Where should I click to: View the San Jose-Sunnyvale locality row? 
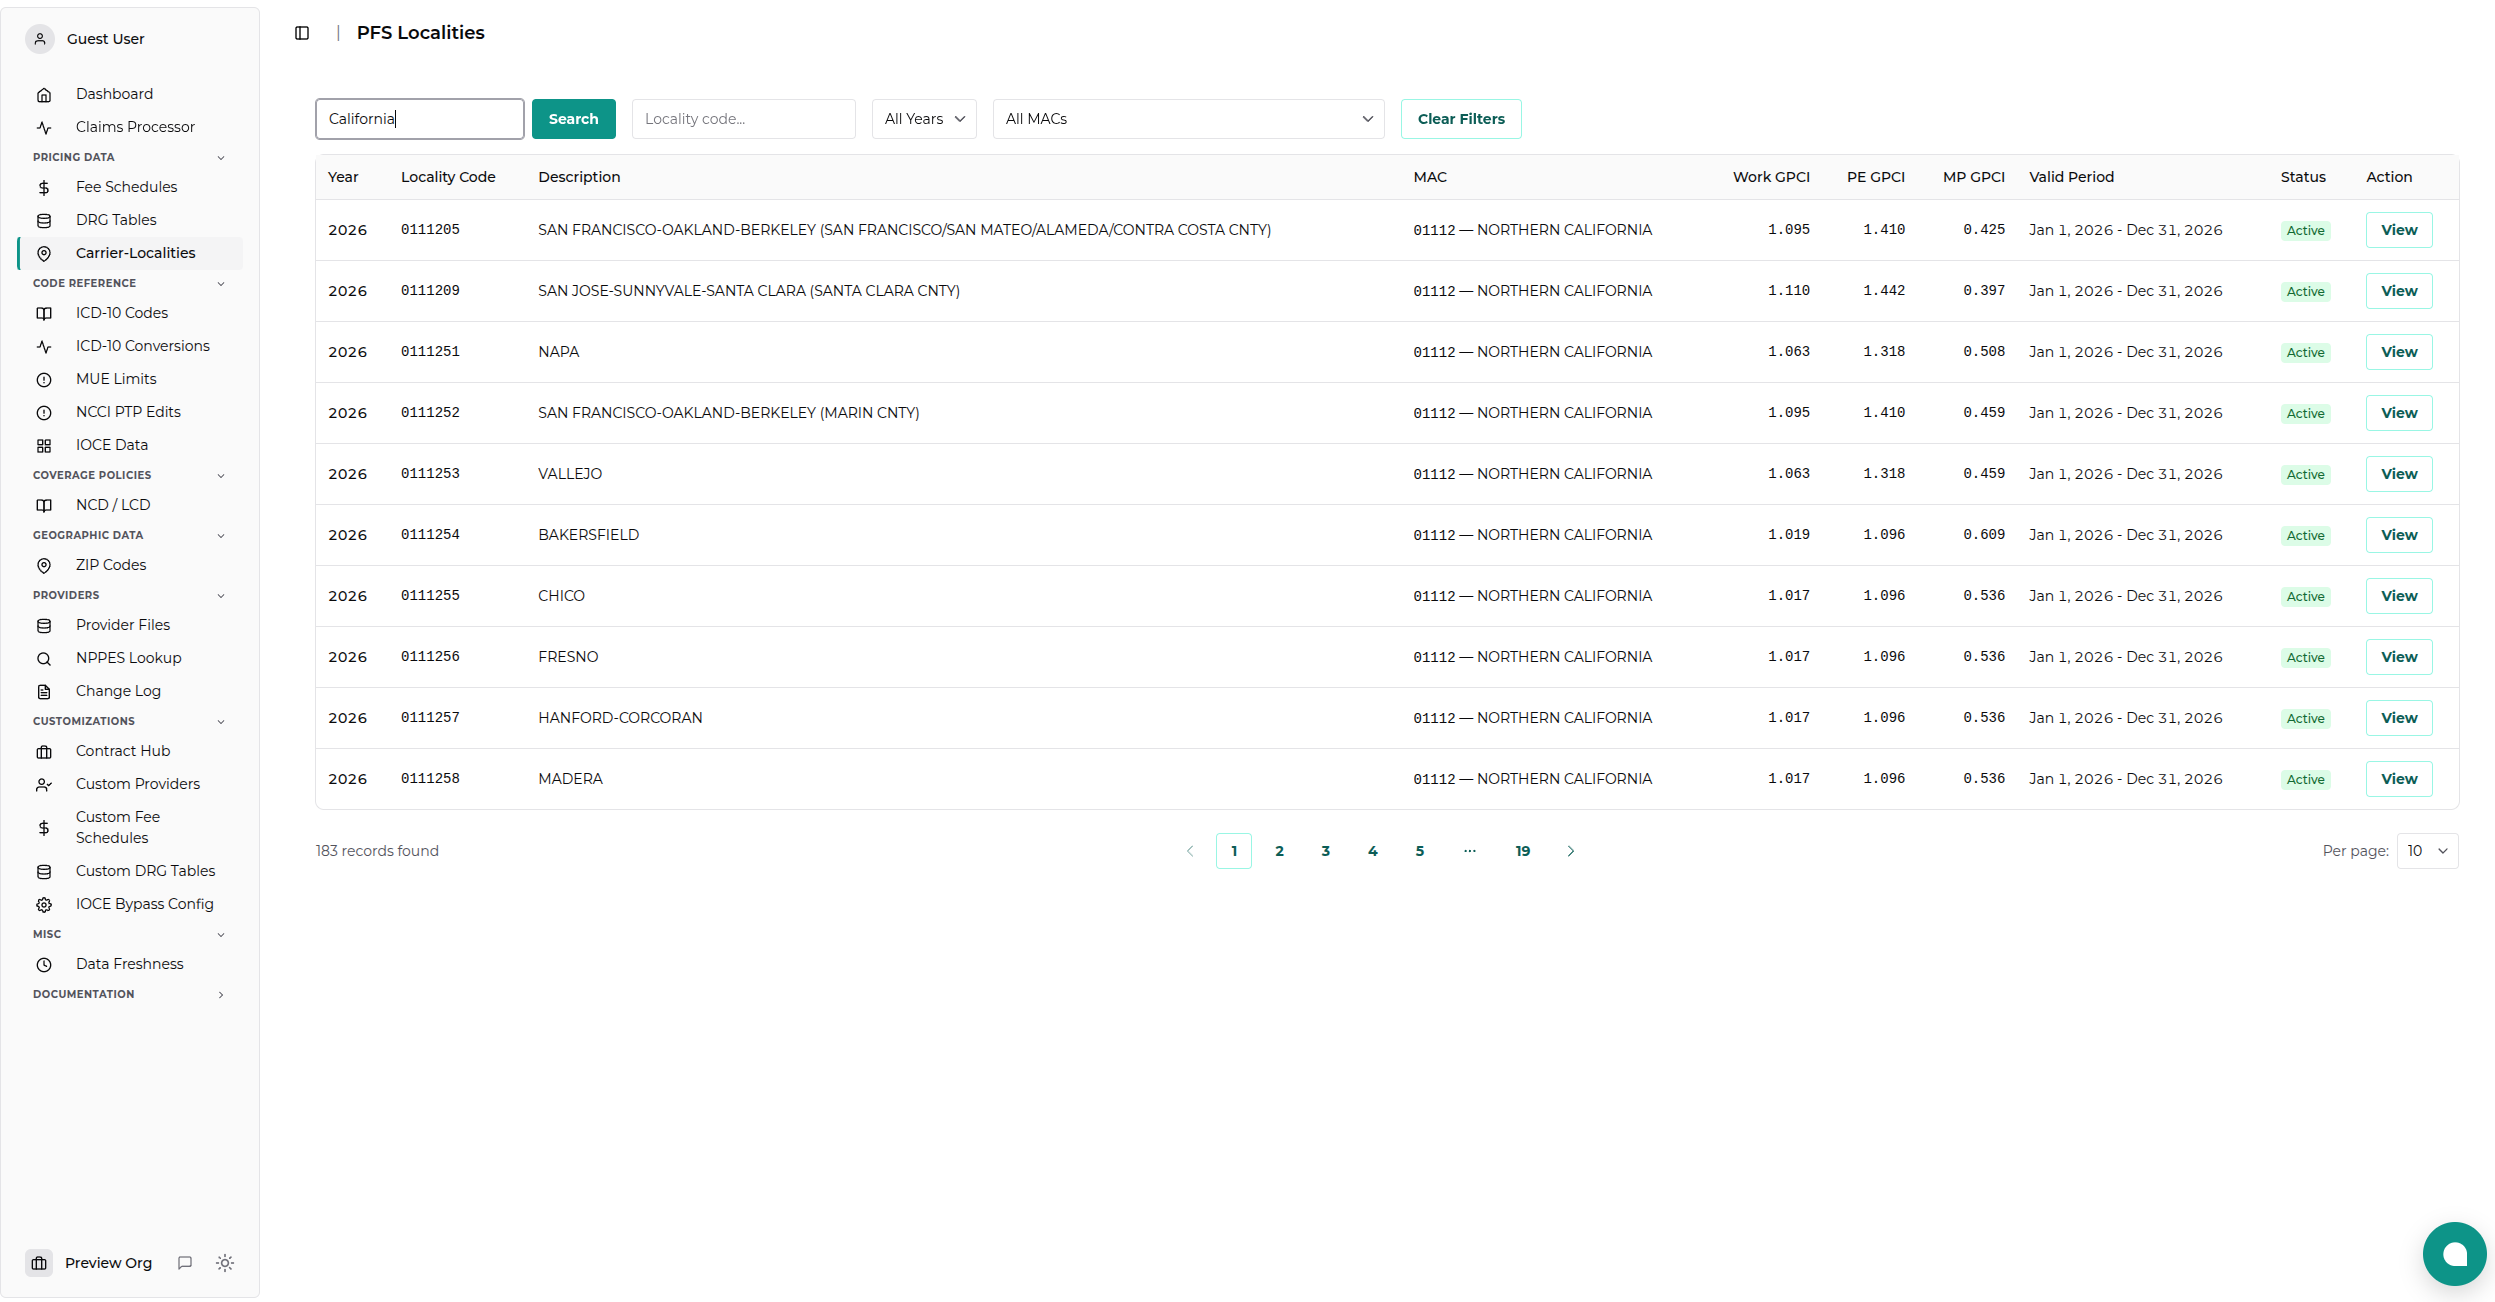pos(2399,291)
